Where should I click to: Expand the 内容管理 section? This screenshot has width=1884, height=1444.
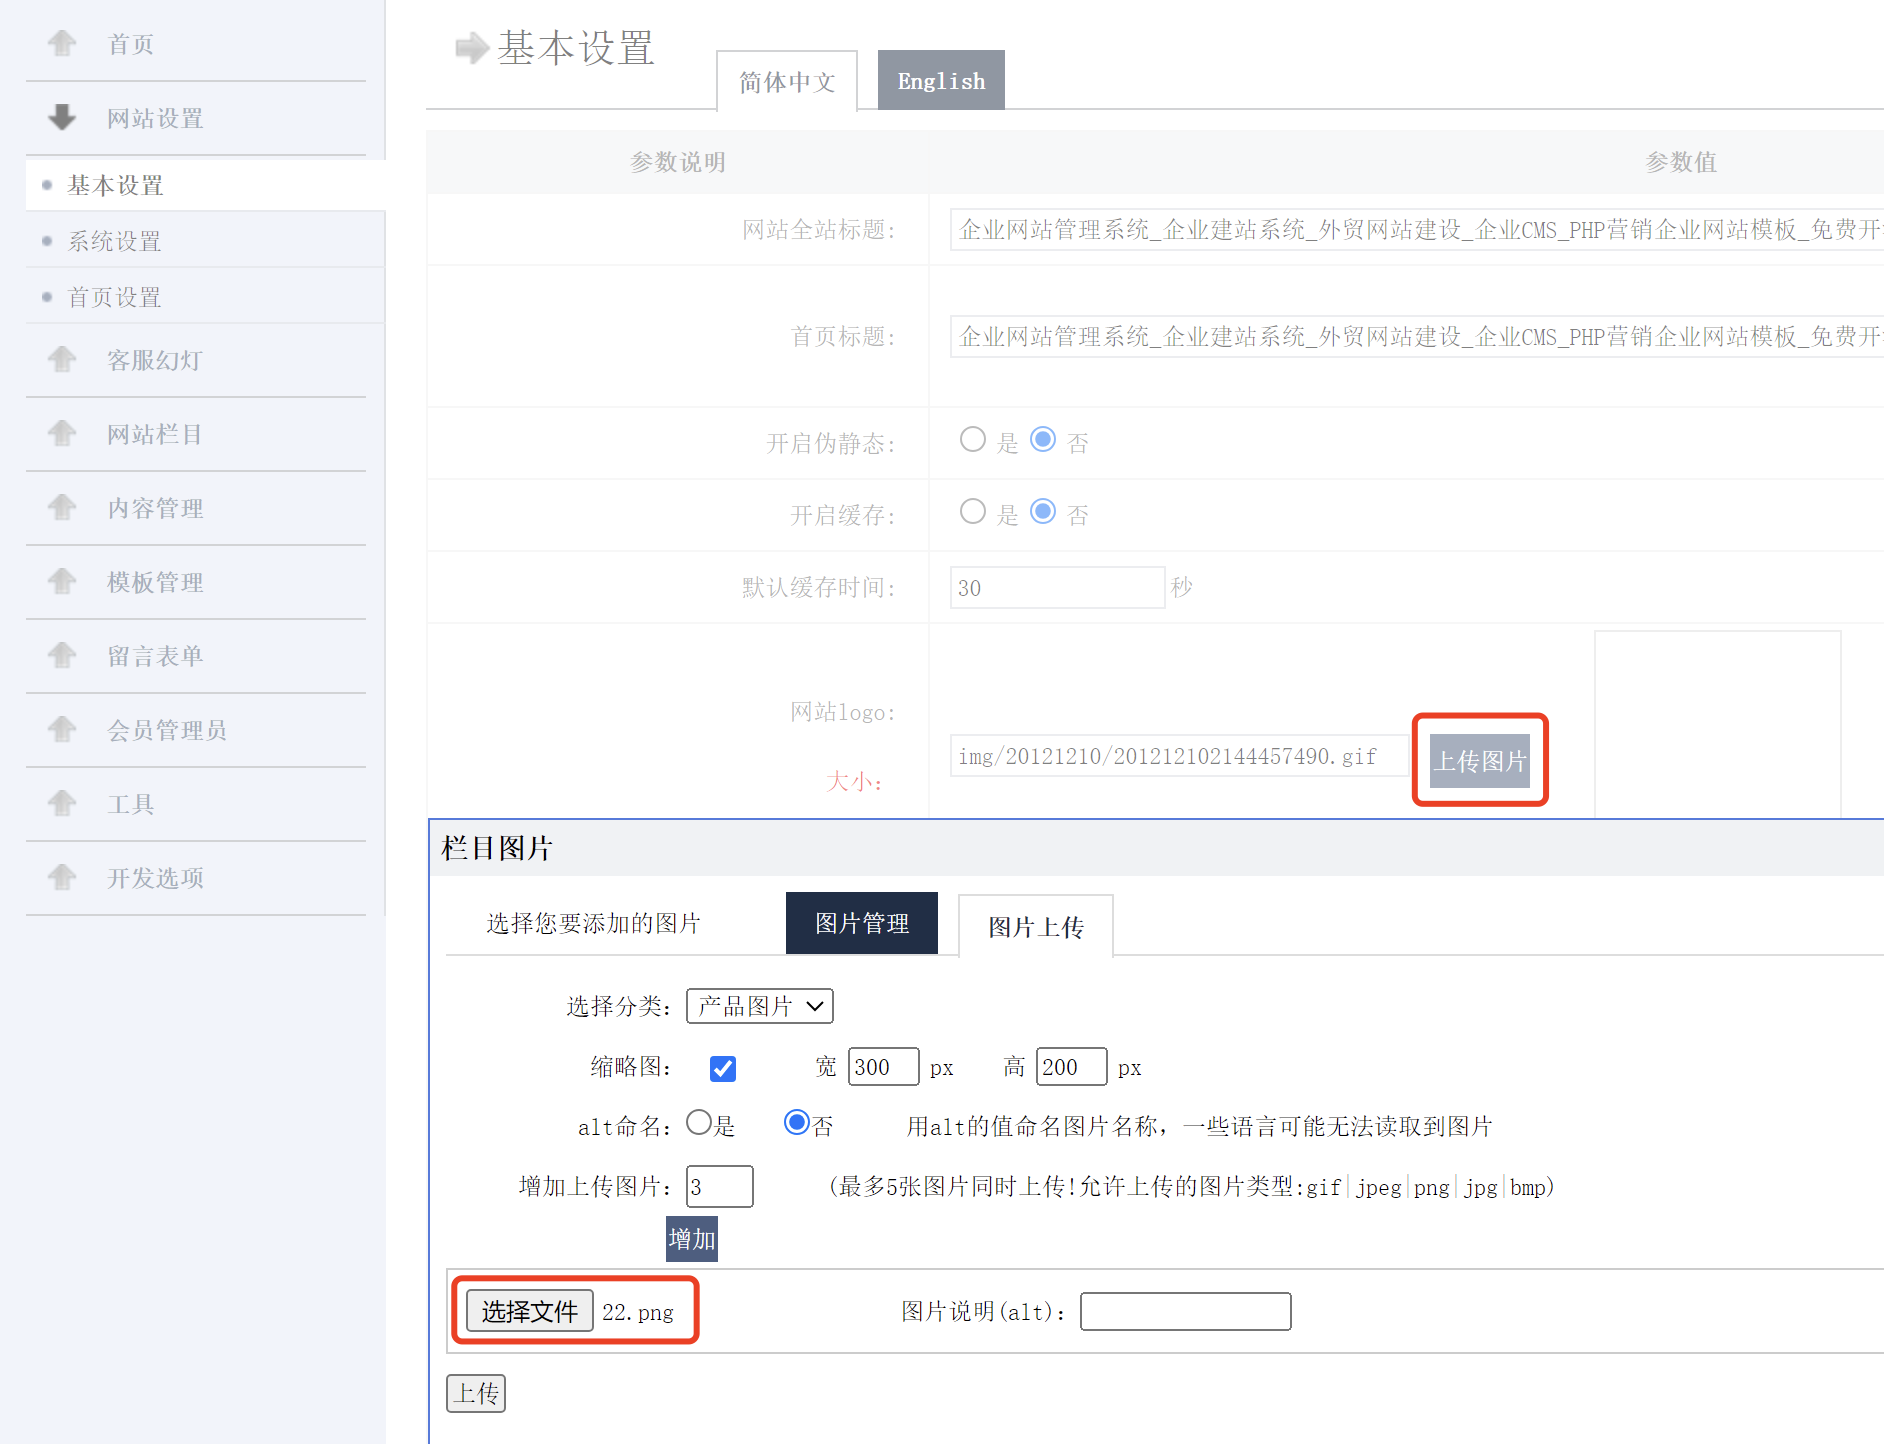coord(62,507)
